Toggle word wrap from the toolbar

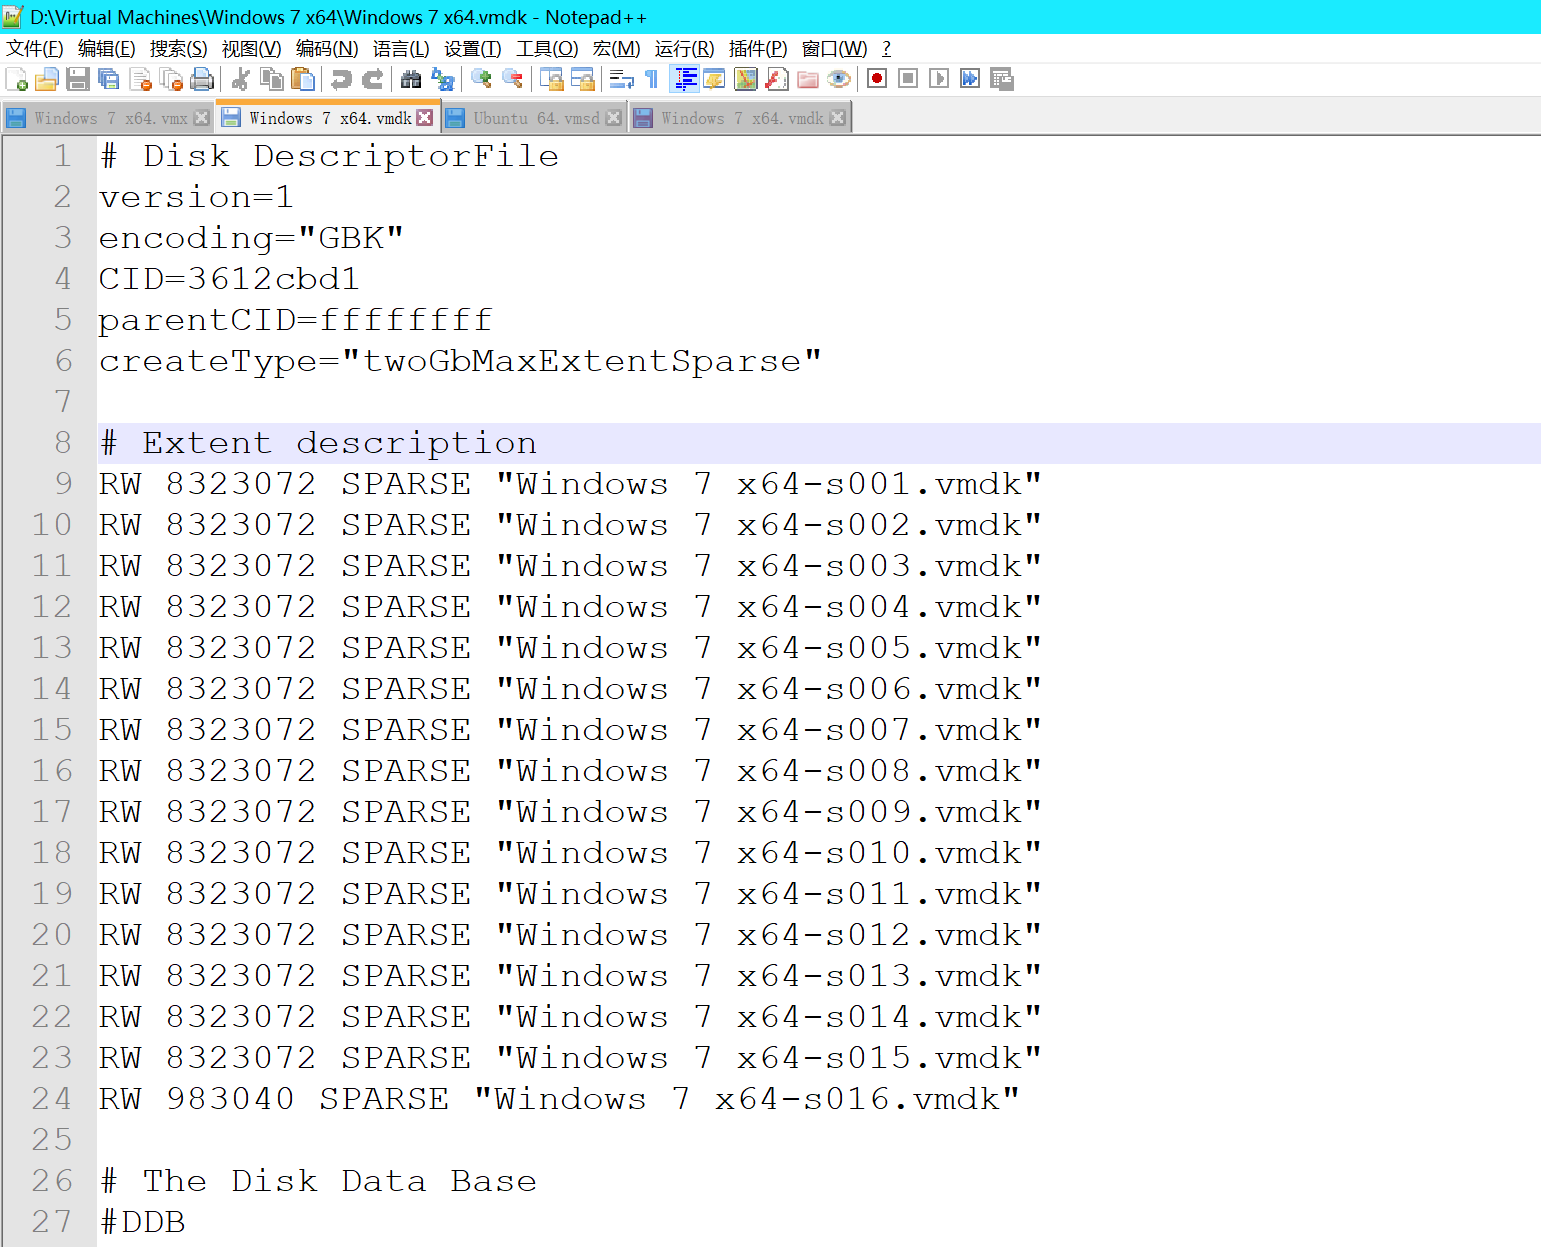pyautogui.click(x=621, y=79)
